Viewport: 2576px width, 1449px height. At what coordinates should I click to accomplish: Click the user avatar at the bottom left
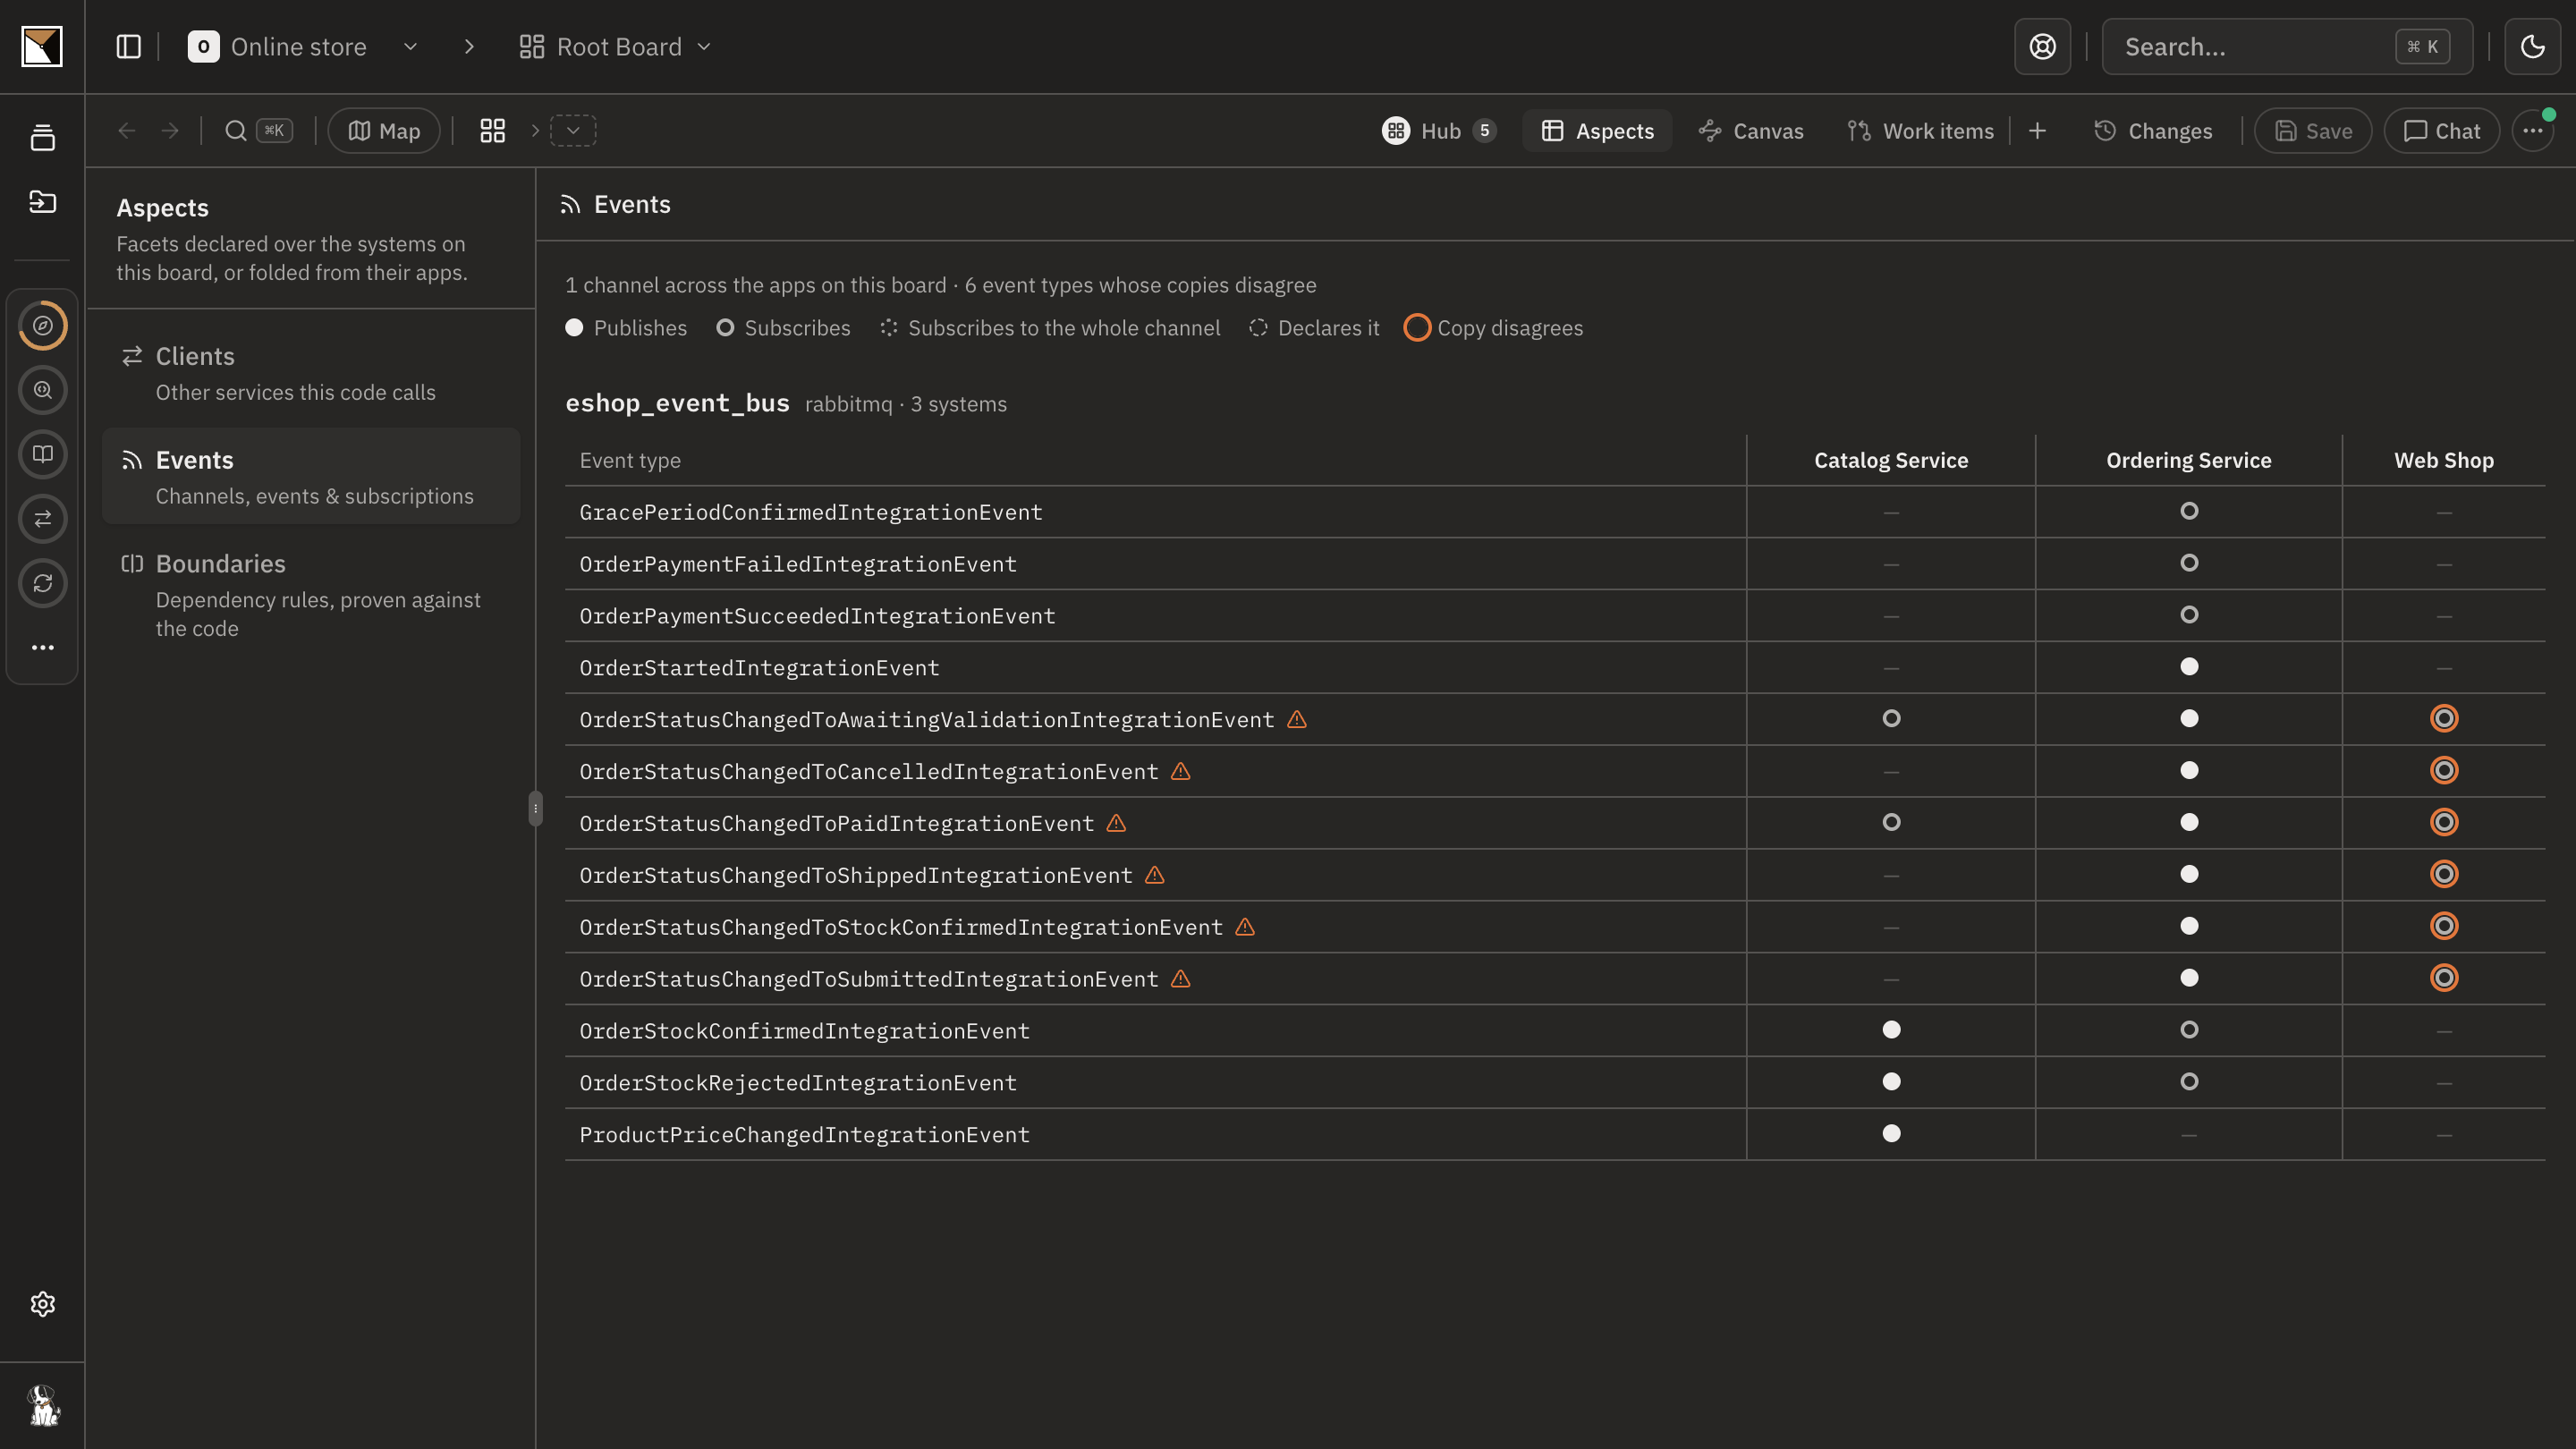click(42, 1406)
